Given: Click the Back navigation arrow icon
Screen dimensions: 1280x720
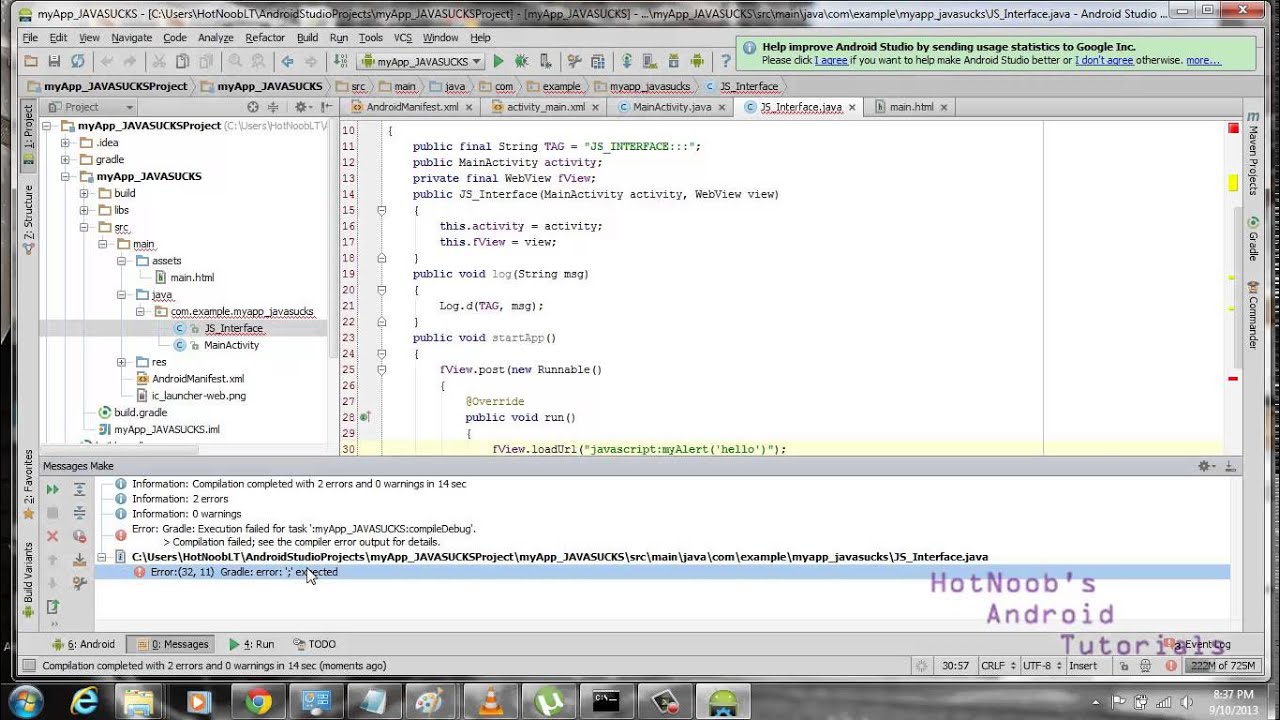Looking at the screenshot, I should click(287, 62).
